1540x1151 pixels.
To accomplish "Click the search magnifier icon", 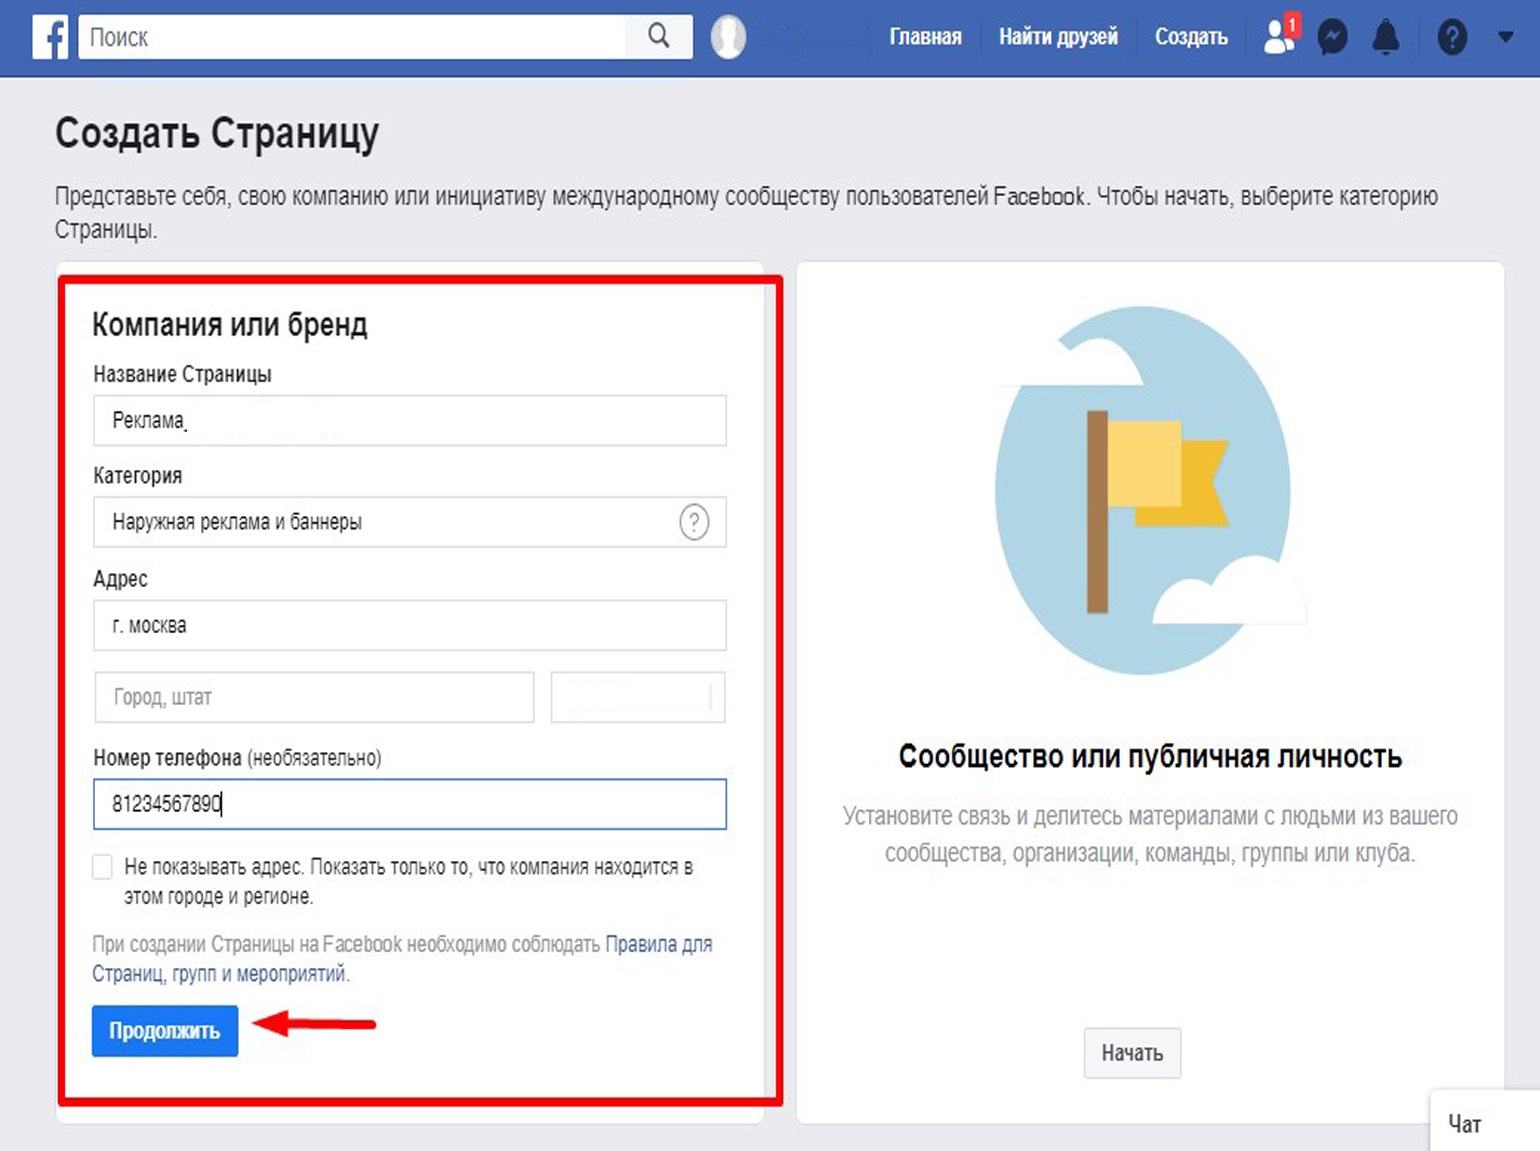I will (x=658, y=37).
